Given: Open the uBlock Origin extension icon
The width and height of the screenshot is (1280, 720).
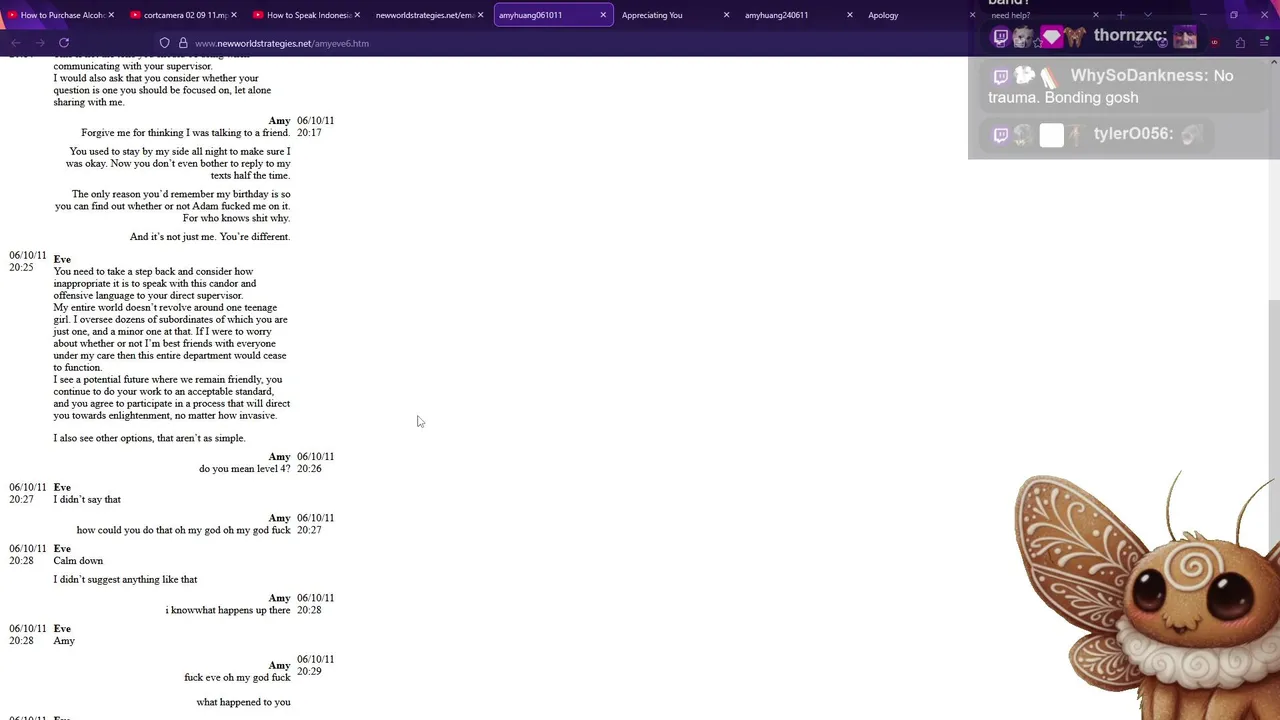Looking at the screenshot, I should click(x=1214, y=43).
